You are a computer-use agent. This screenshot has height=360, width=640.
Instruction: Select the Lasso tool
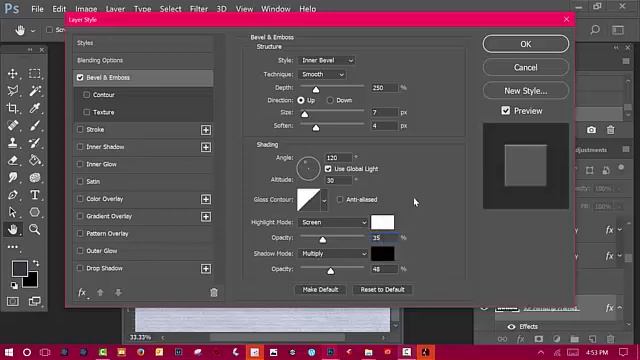[13, 91]
